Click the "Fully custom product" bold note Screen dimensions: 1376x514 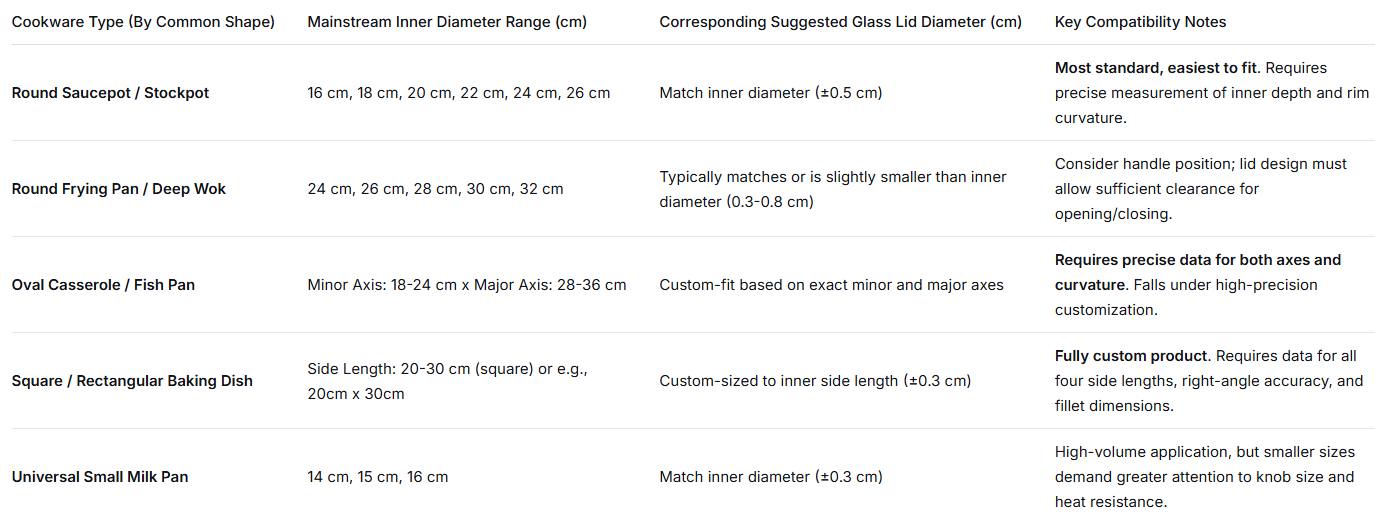(1132, 356)
